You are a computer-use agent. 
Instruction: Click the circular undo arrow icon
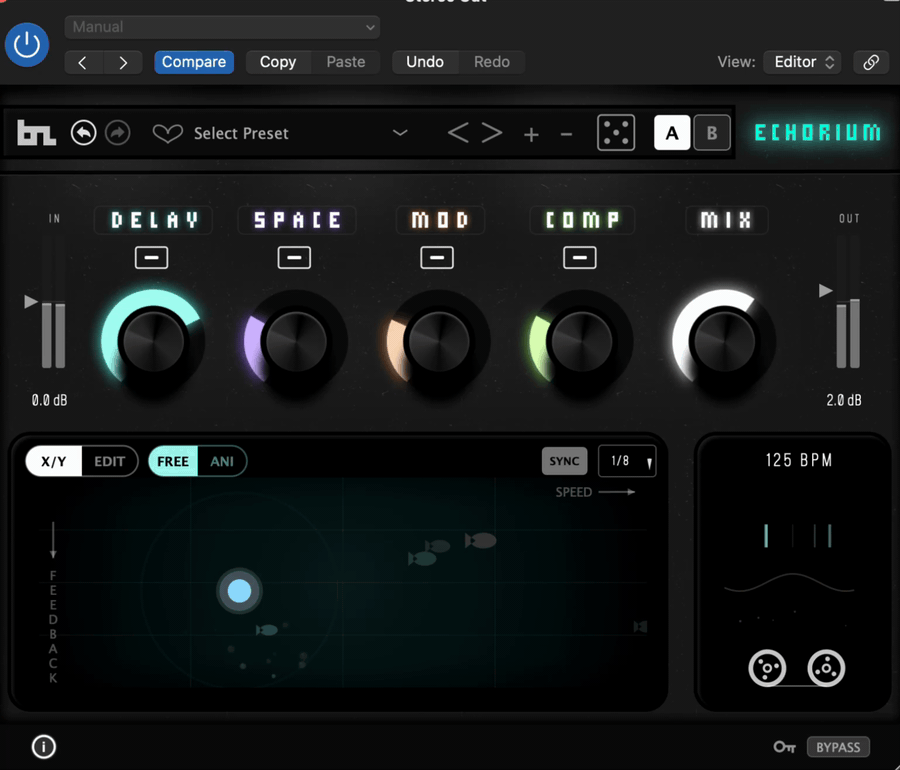83,133
